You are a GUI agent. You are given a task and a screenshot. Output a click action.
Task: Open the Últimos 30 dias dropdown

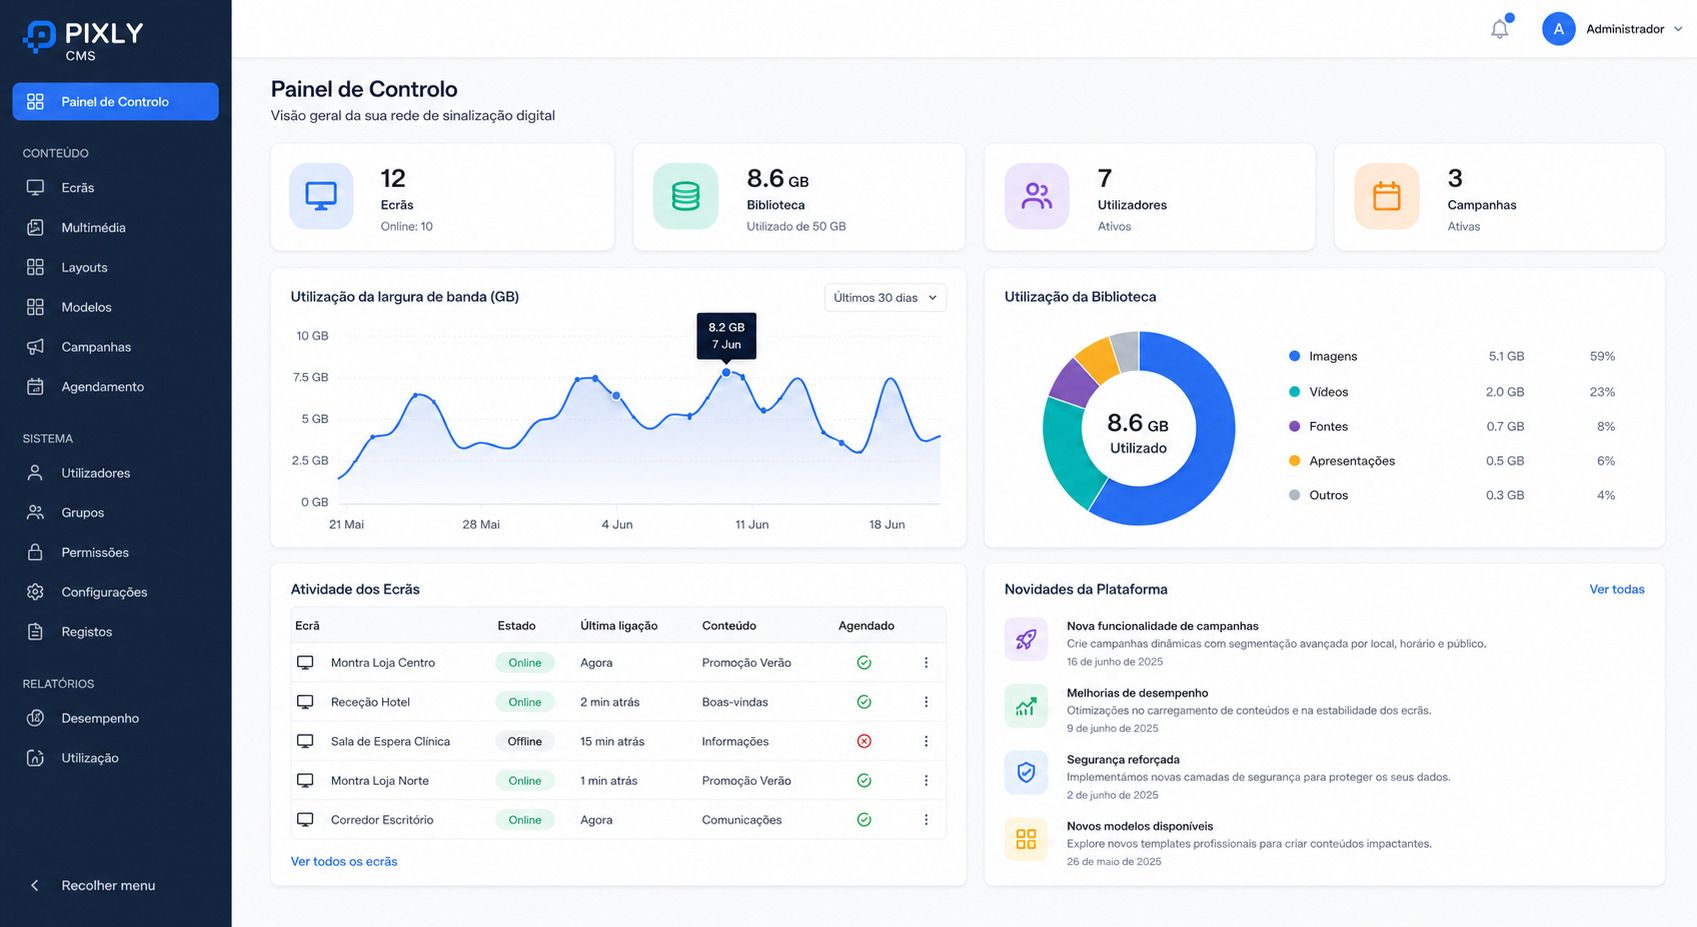885,298
